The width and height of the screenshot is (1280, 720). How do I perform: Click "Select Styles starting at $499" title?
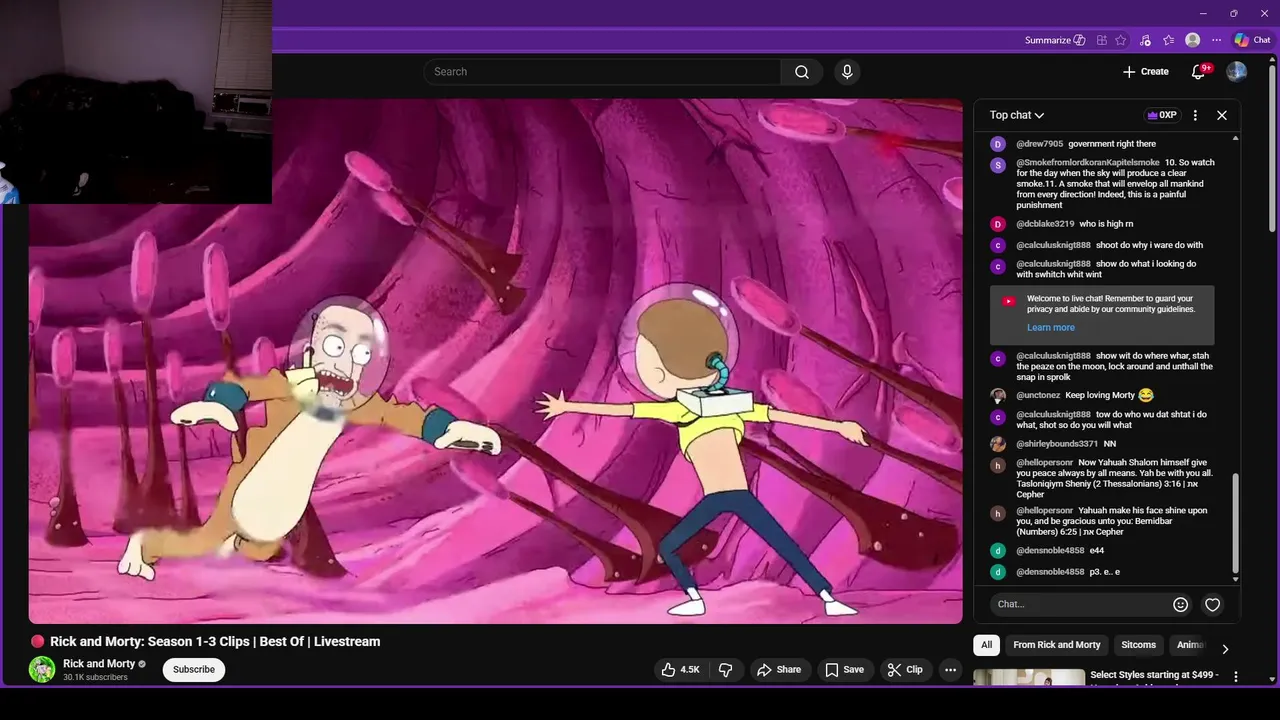click(x=1154, y=675)
